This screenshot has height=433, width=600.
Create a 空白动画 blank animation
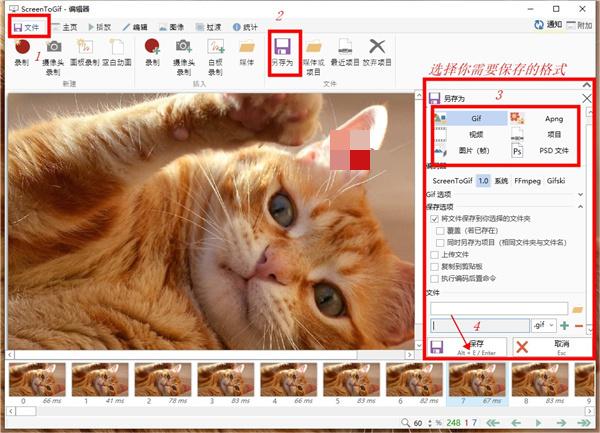[117, 52]
